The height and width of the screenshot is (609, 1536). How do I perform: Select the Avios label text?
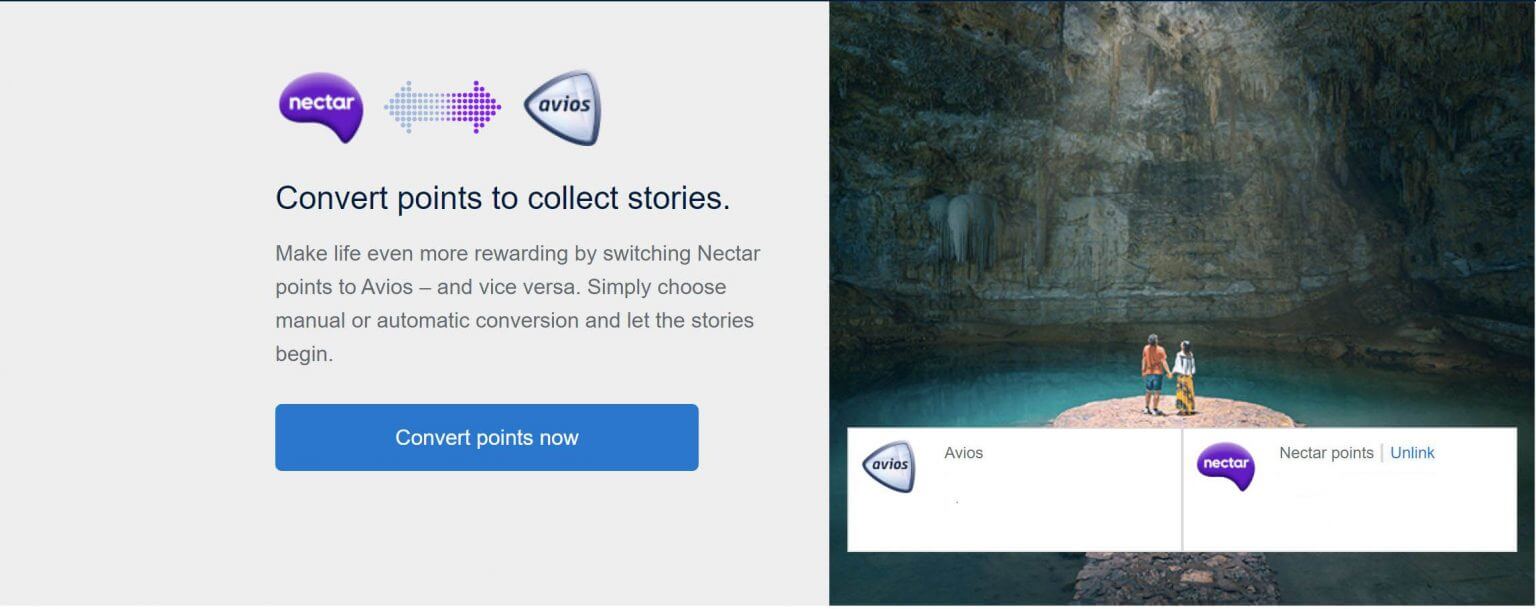coord(963,452)
